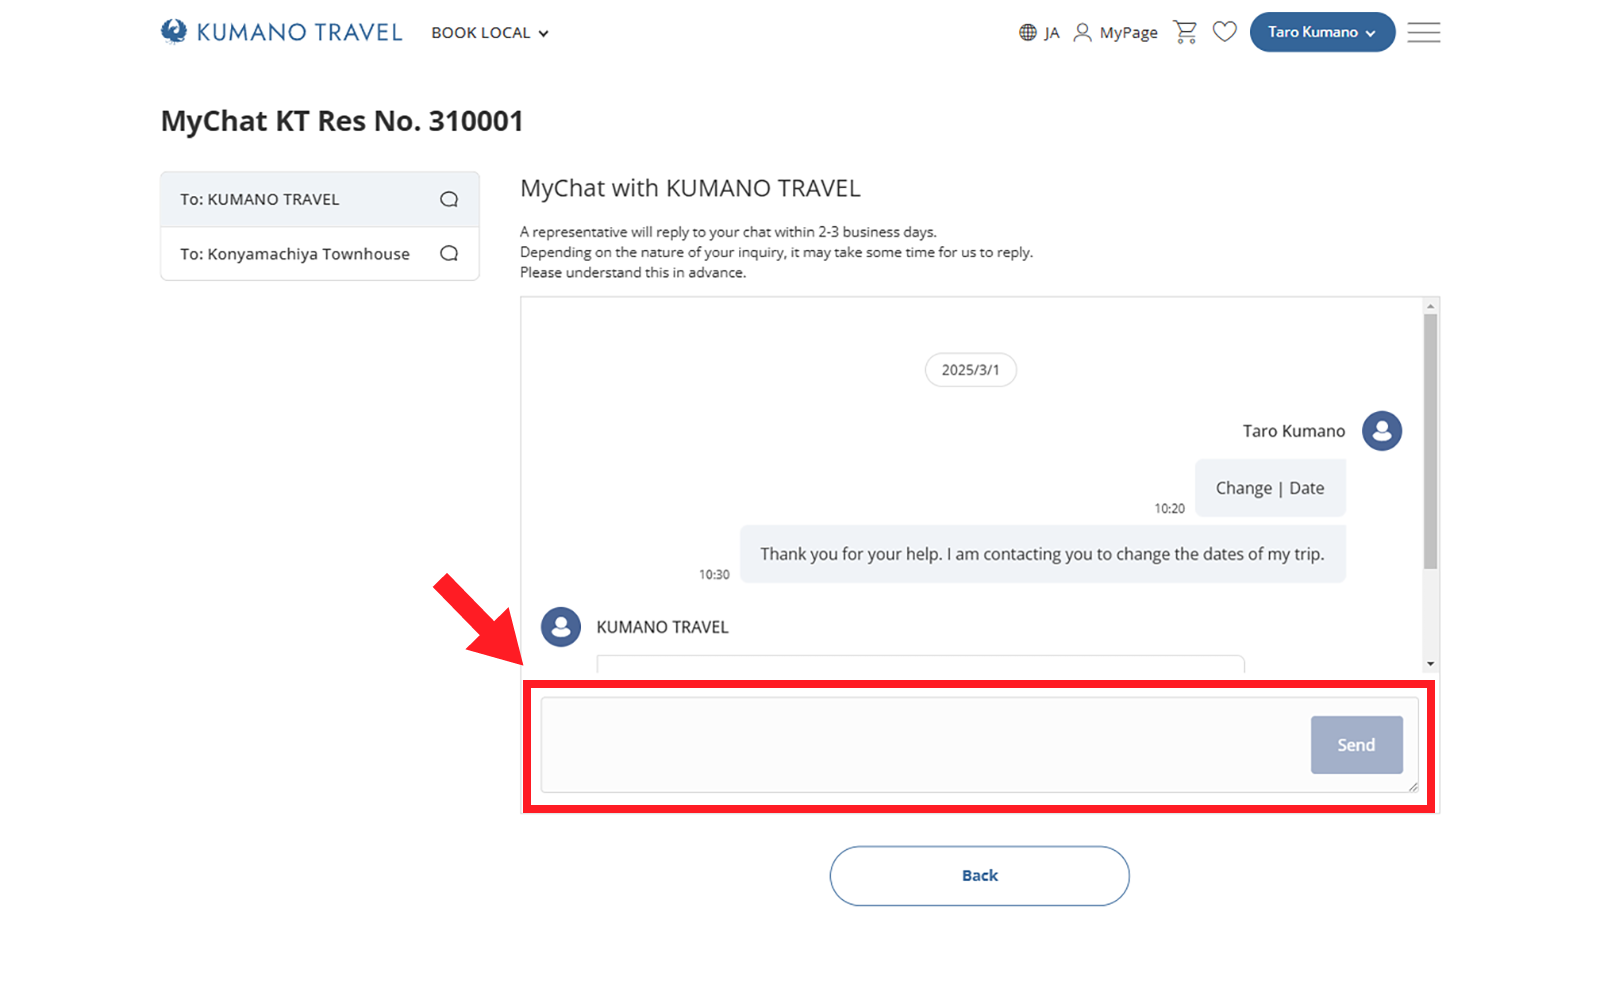Click the chat scrollbar thumb
Screen dimensions: 1600x1000
[x=1430, y=440]
